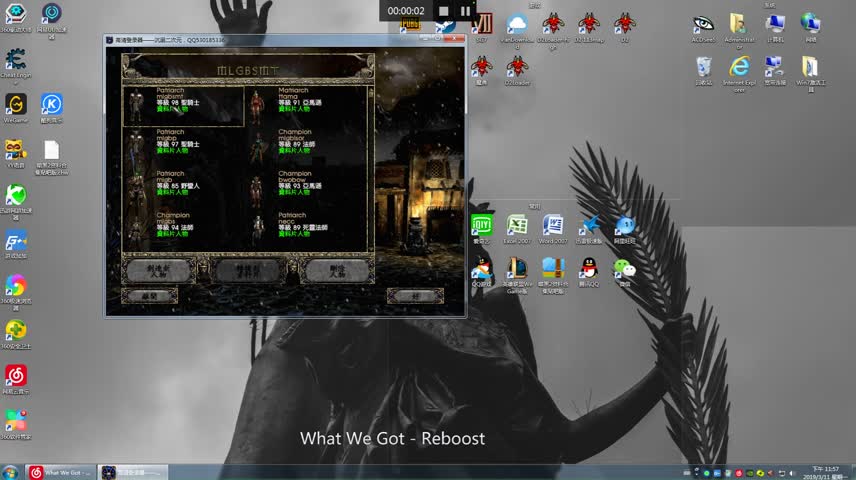Image resolution: width=856 pixels, height=480 pixels.
Task: Open the blue G+ game plus icon
Action: click(15, 244)
